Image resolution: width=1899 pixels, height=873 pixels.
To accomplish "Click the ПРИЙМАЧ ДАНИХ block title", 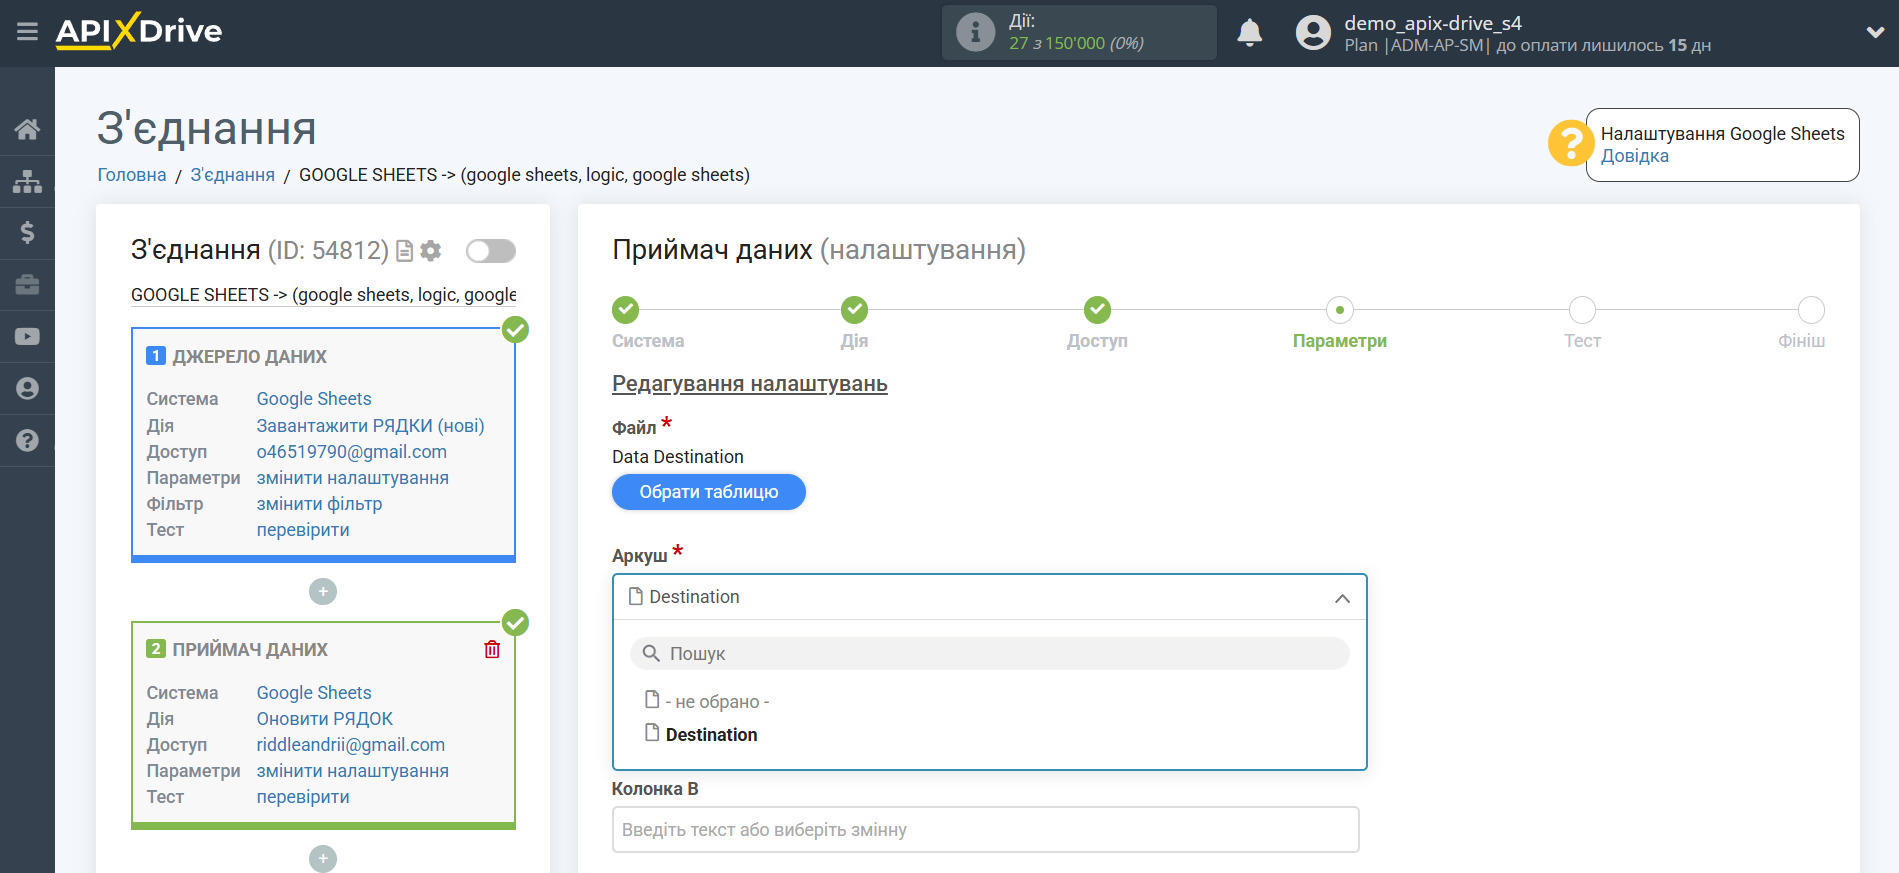I will tap(250, 650).
